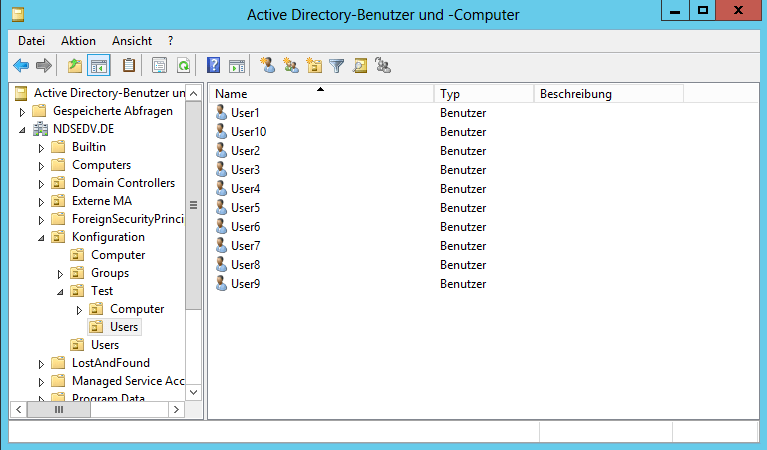The width and height of the screenshot is (767, 450).
Task: Collapse the Konfiguration tree node
Action: click(42, 238)
